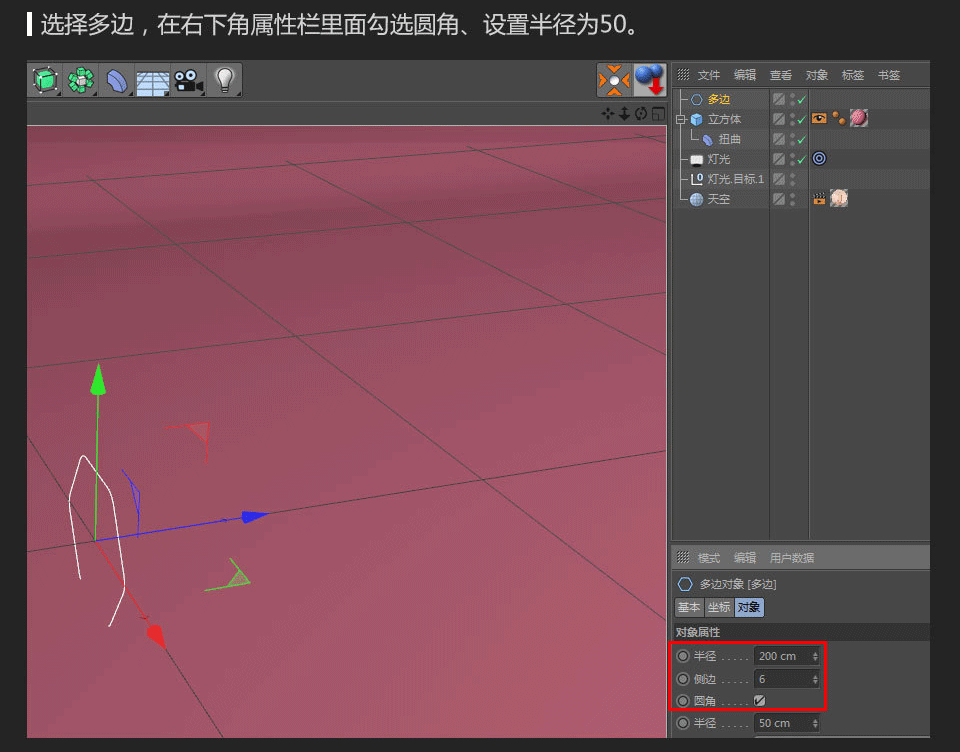Click the Light object icon in the toolbar
This screenshot has width=960, height=752.
225,80
